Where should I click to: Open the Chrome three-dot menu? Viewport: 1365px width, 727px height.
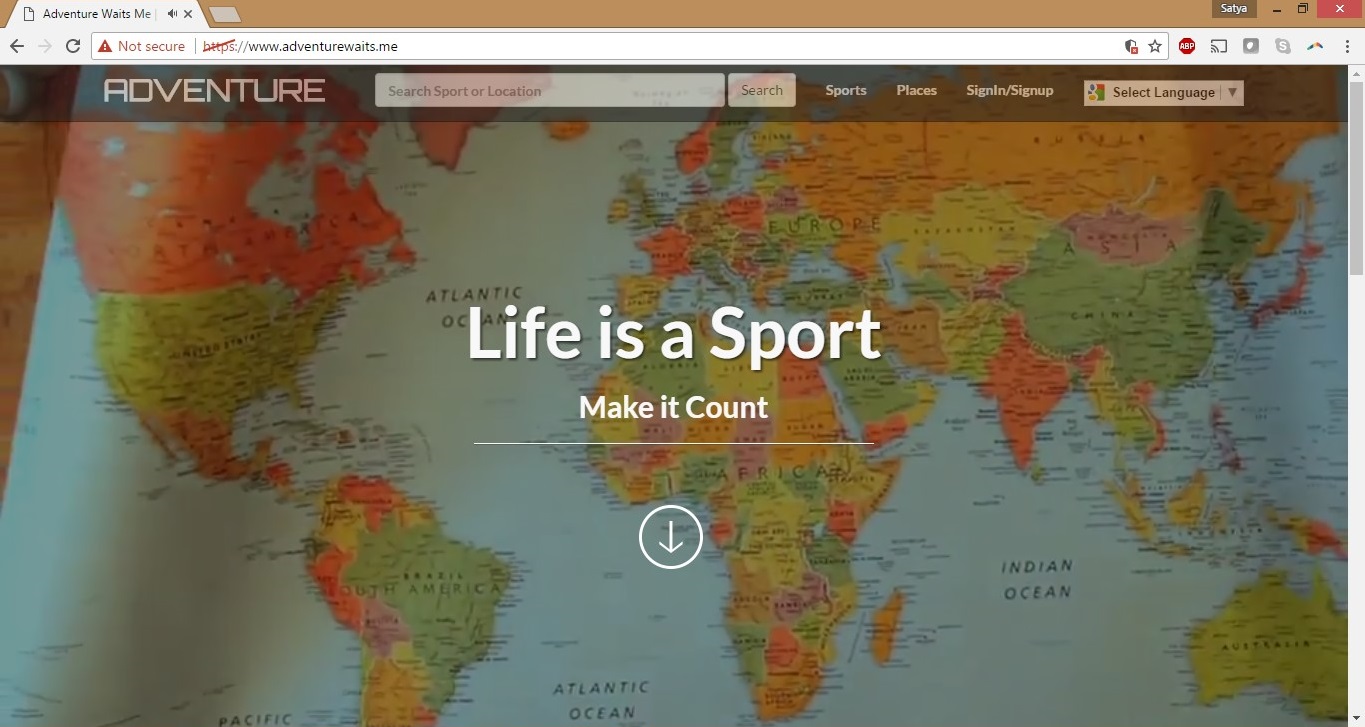coord(1347,46)
